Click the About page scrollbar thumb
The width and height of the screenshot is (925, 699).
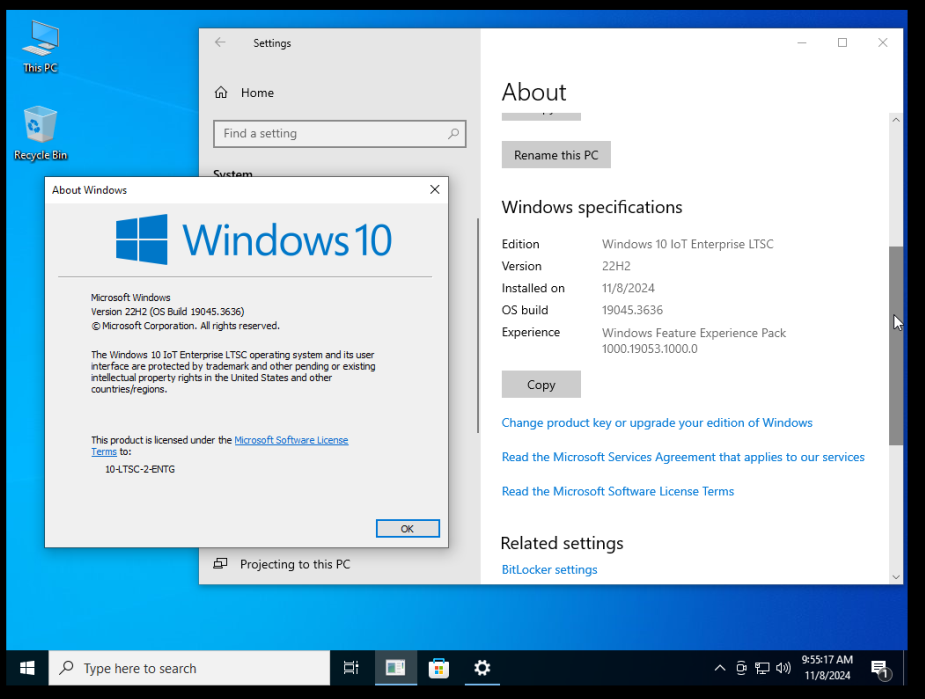[896, 345]
